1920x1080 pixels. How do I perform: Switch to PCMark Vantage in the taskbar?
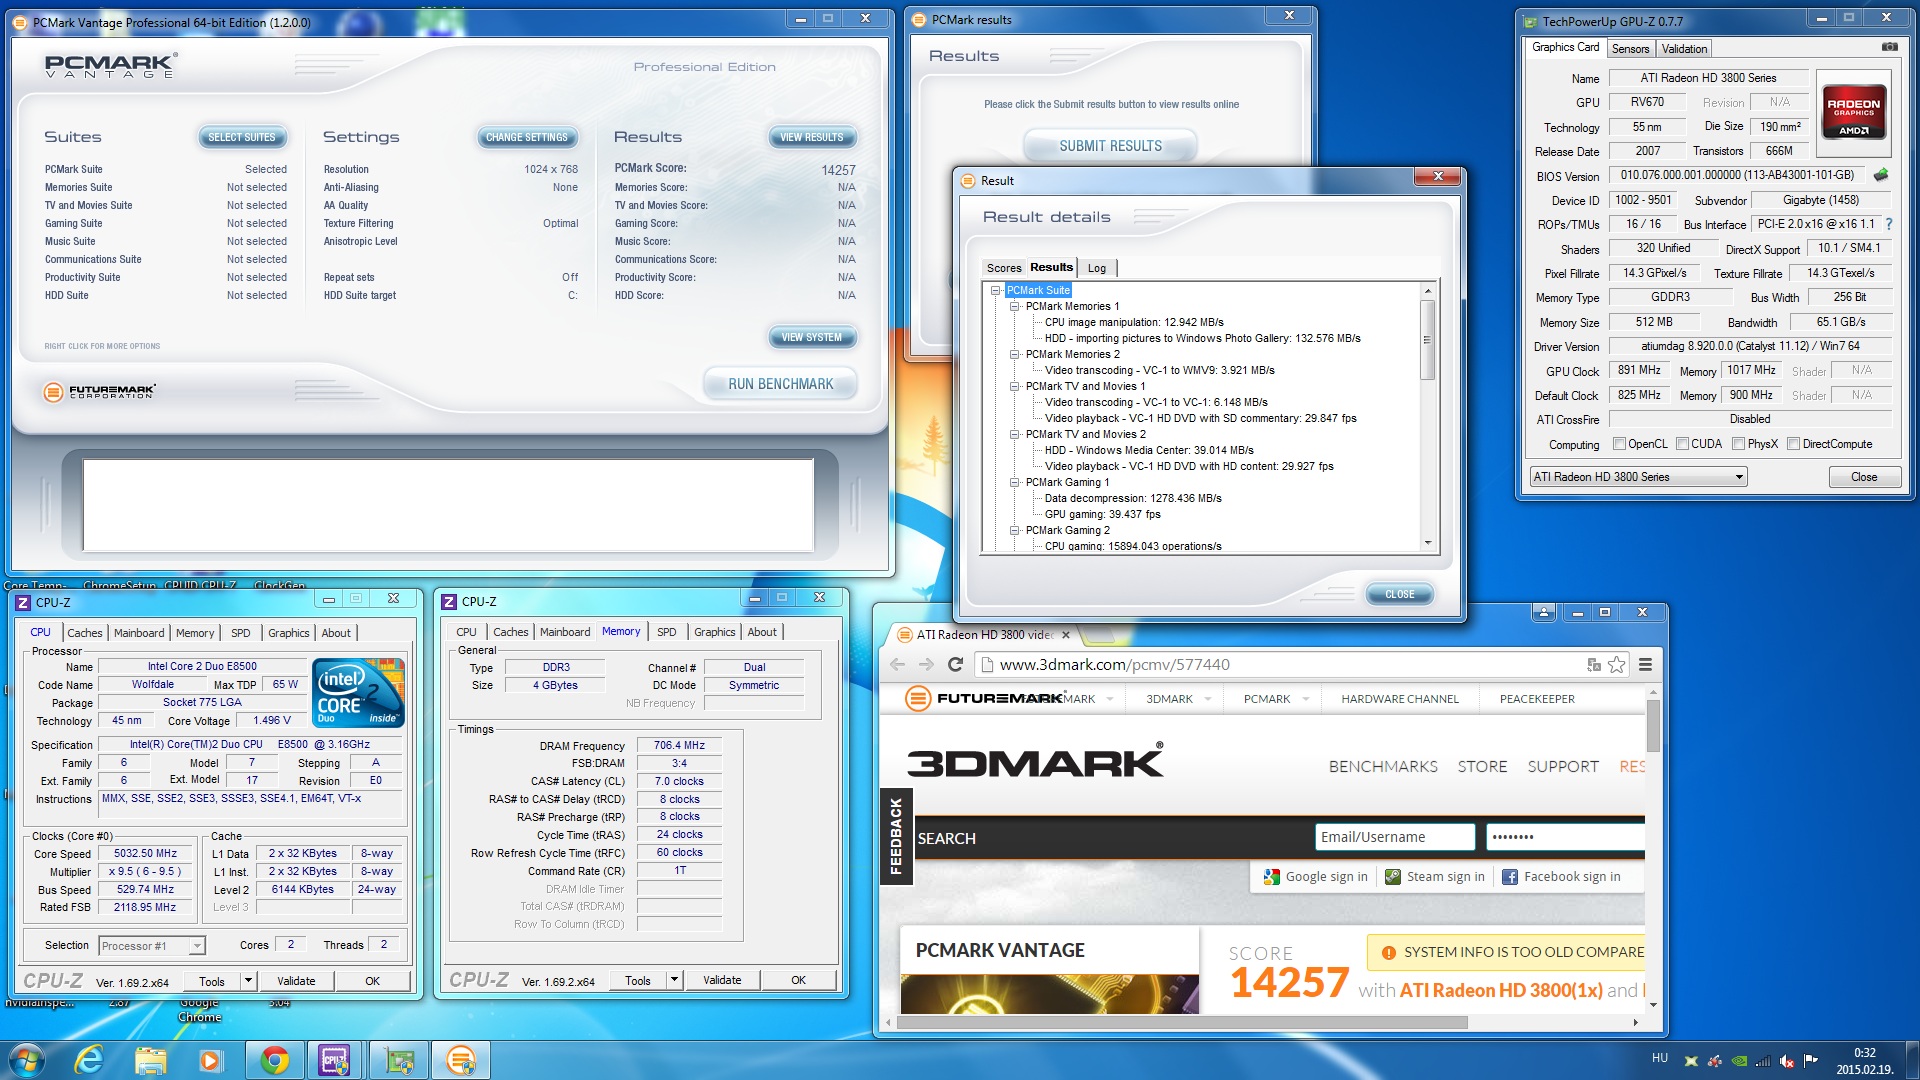point(461,1060)
